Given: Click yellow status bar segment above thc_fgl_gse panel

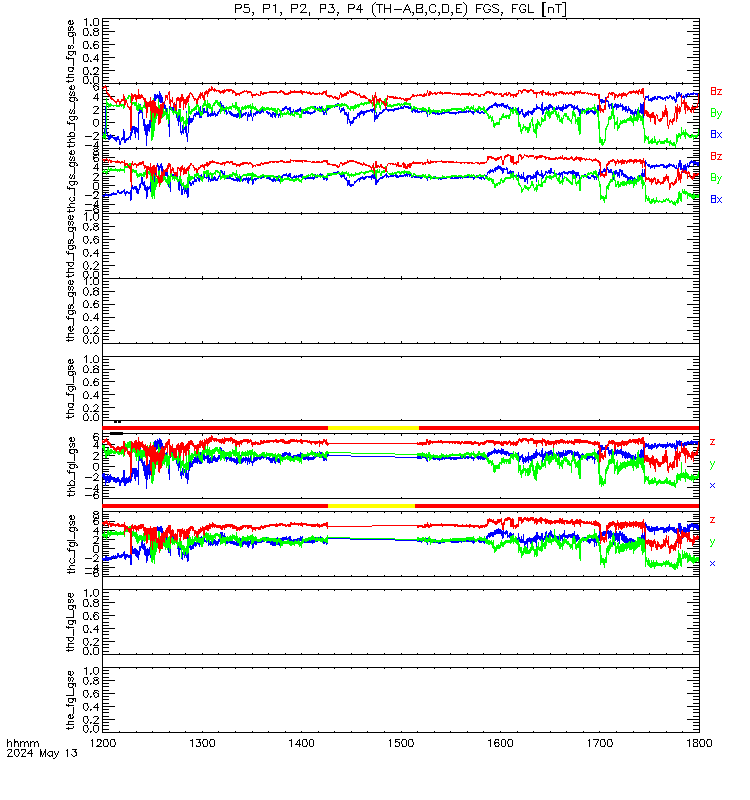Looking at the screenshot, I should [x=371, y=506].
